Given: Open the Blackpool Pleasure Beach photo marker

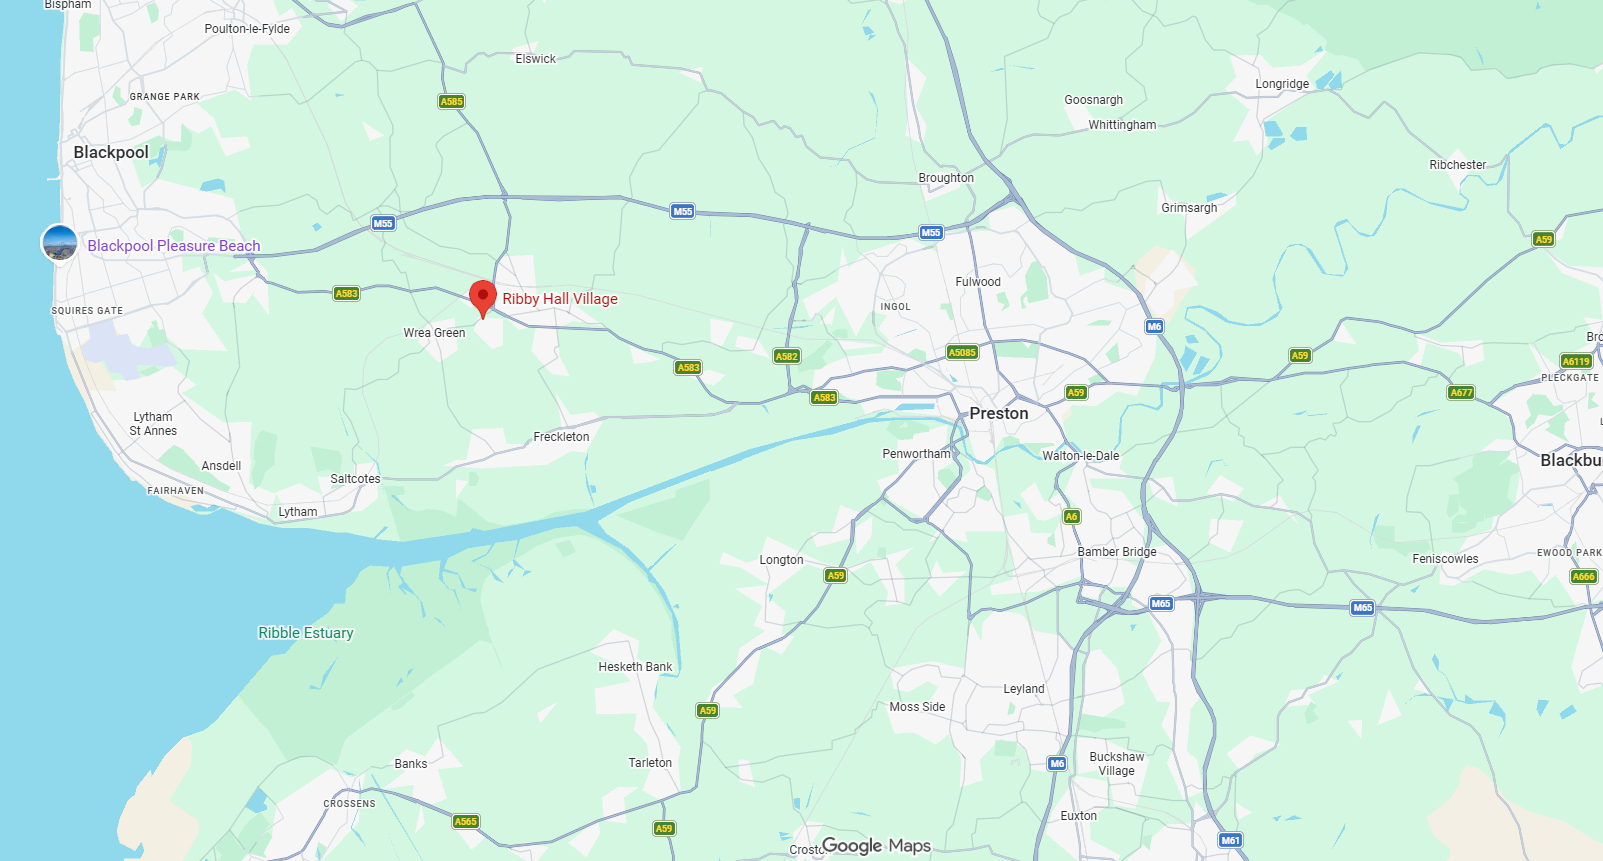Looking at the screenshot, I should (x=60, y=243).
